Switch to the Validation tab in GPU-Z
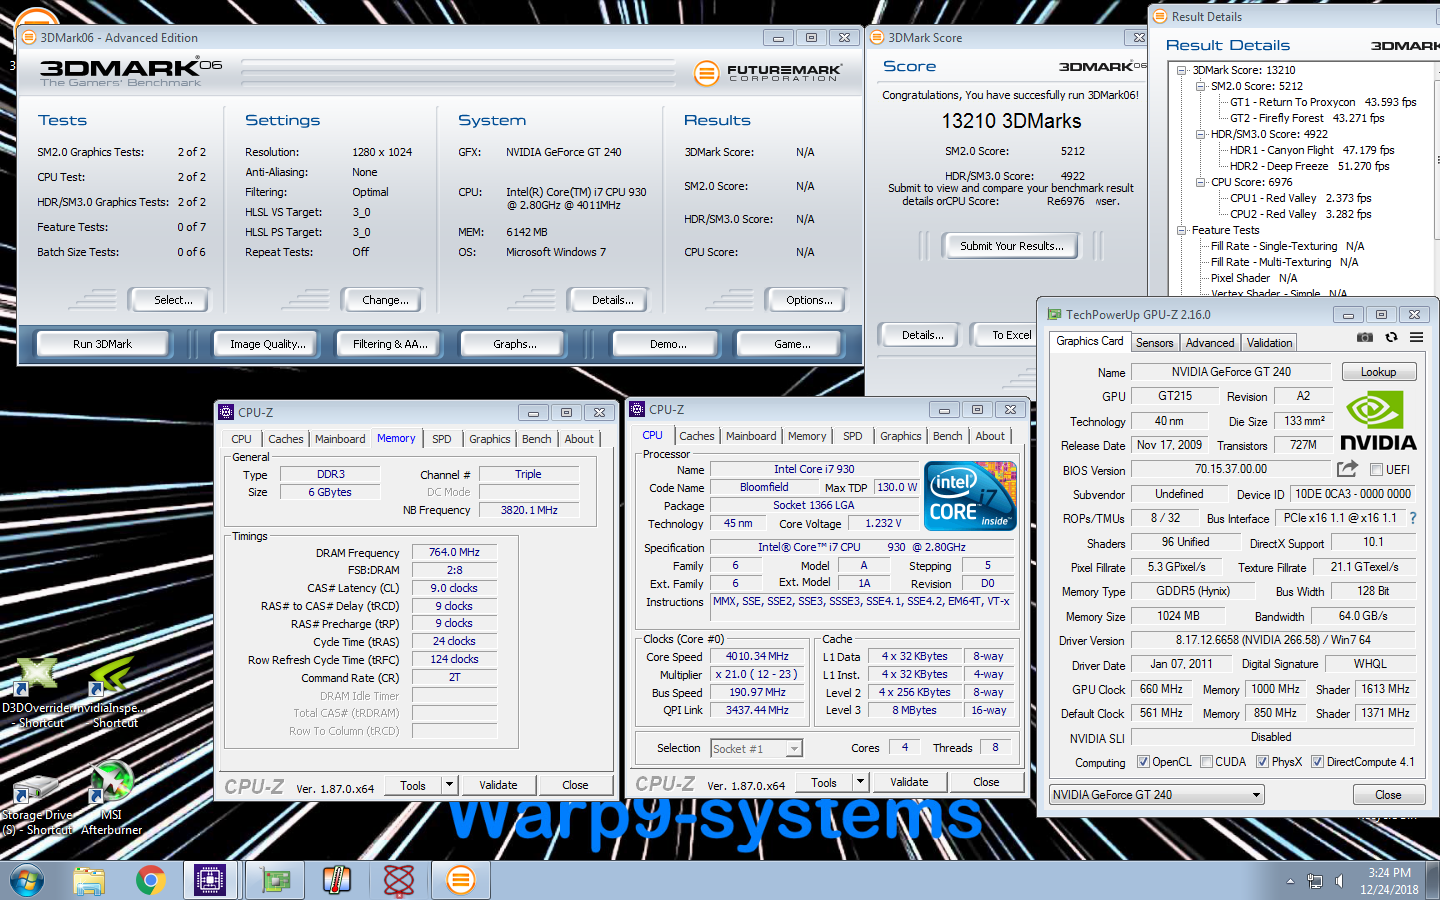 [1269, 342]
